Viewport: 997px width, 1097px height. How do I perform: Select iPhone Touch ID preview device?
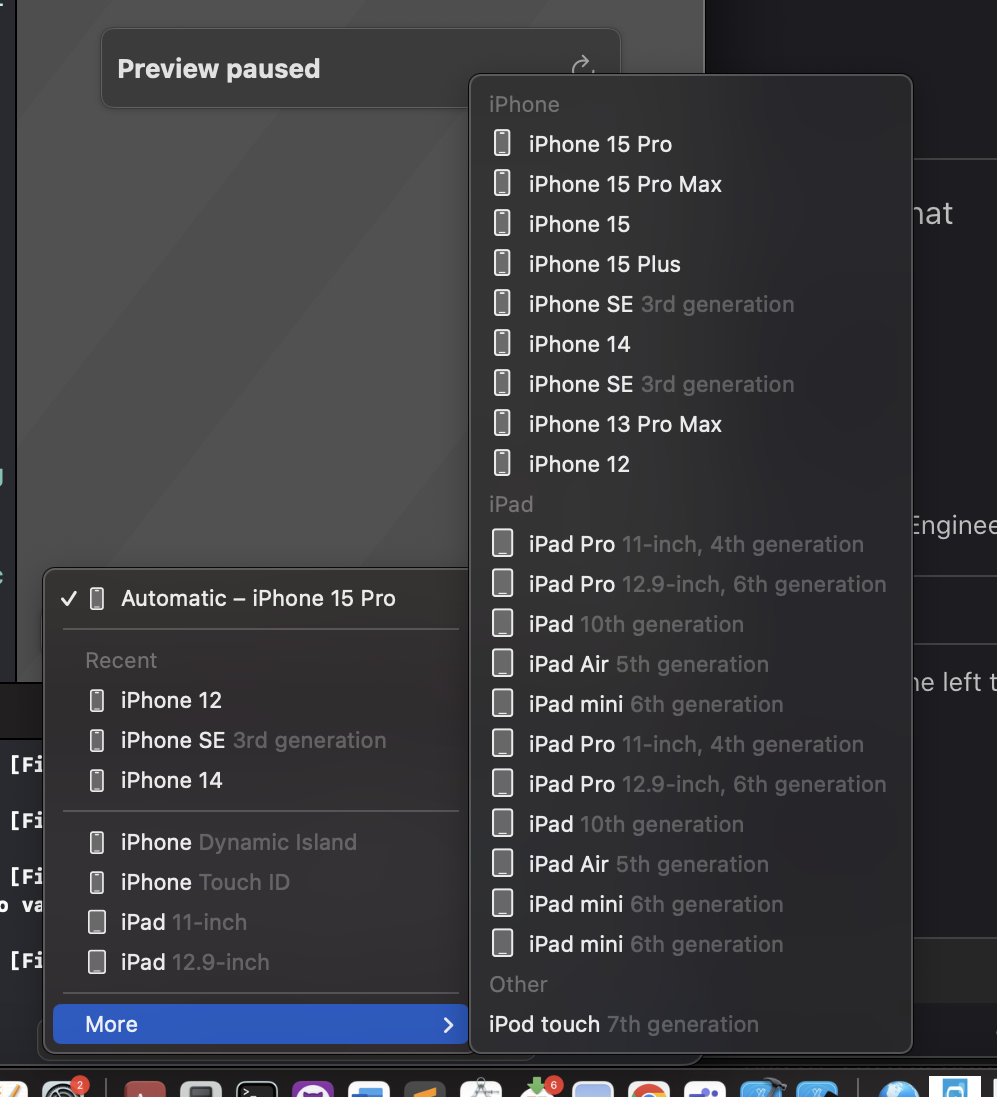pyautogui.click(x=256, y=882)
